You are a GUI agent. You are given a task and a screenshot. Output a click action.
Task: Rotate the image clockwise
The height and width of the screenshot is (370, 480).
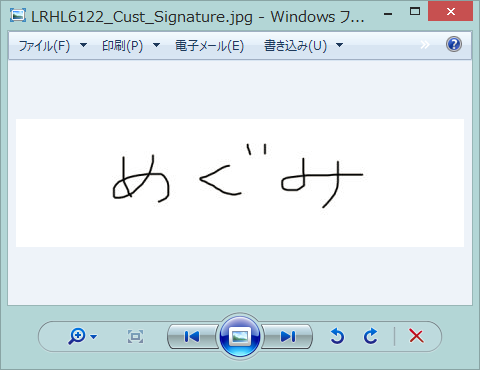[370, 336]
